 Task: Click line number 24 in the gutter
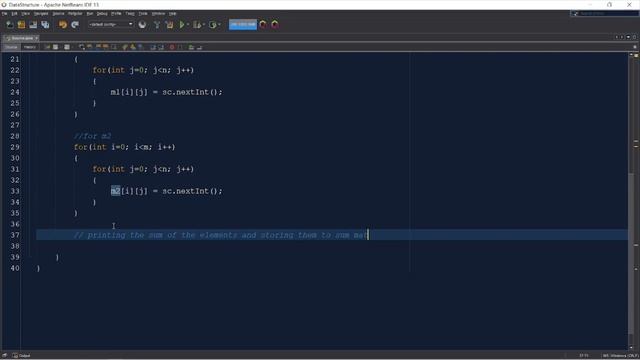pos(15,92)
